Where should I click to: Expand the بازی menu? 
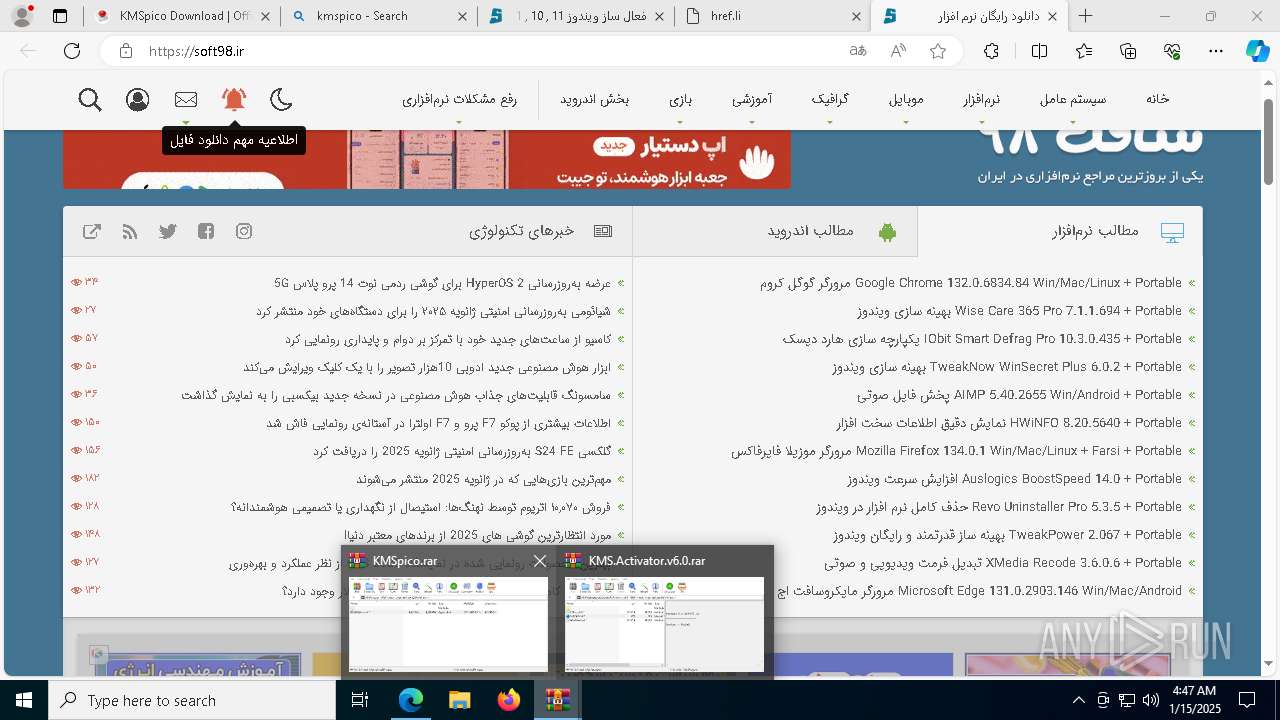pyautogui.click(x=681, y=98)
